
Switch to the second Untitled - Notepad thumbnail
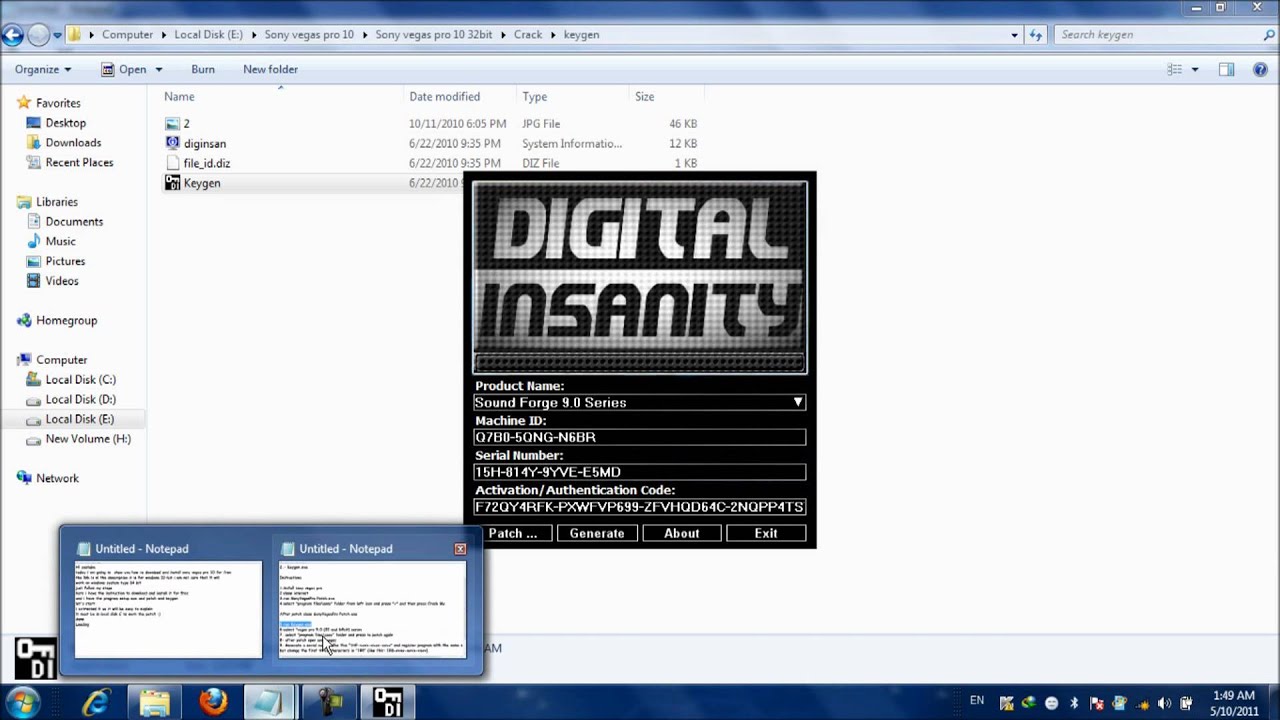[x=372, y=600]
